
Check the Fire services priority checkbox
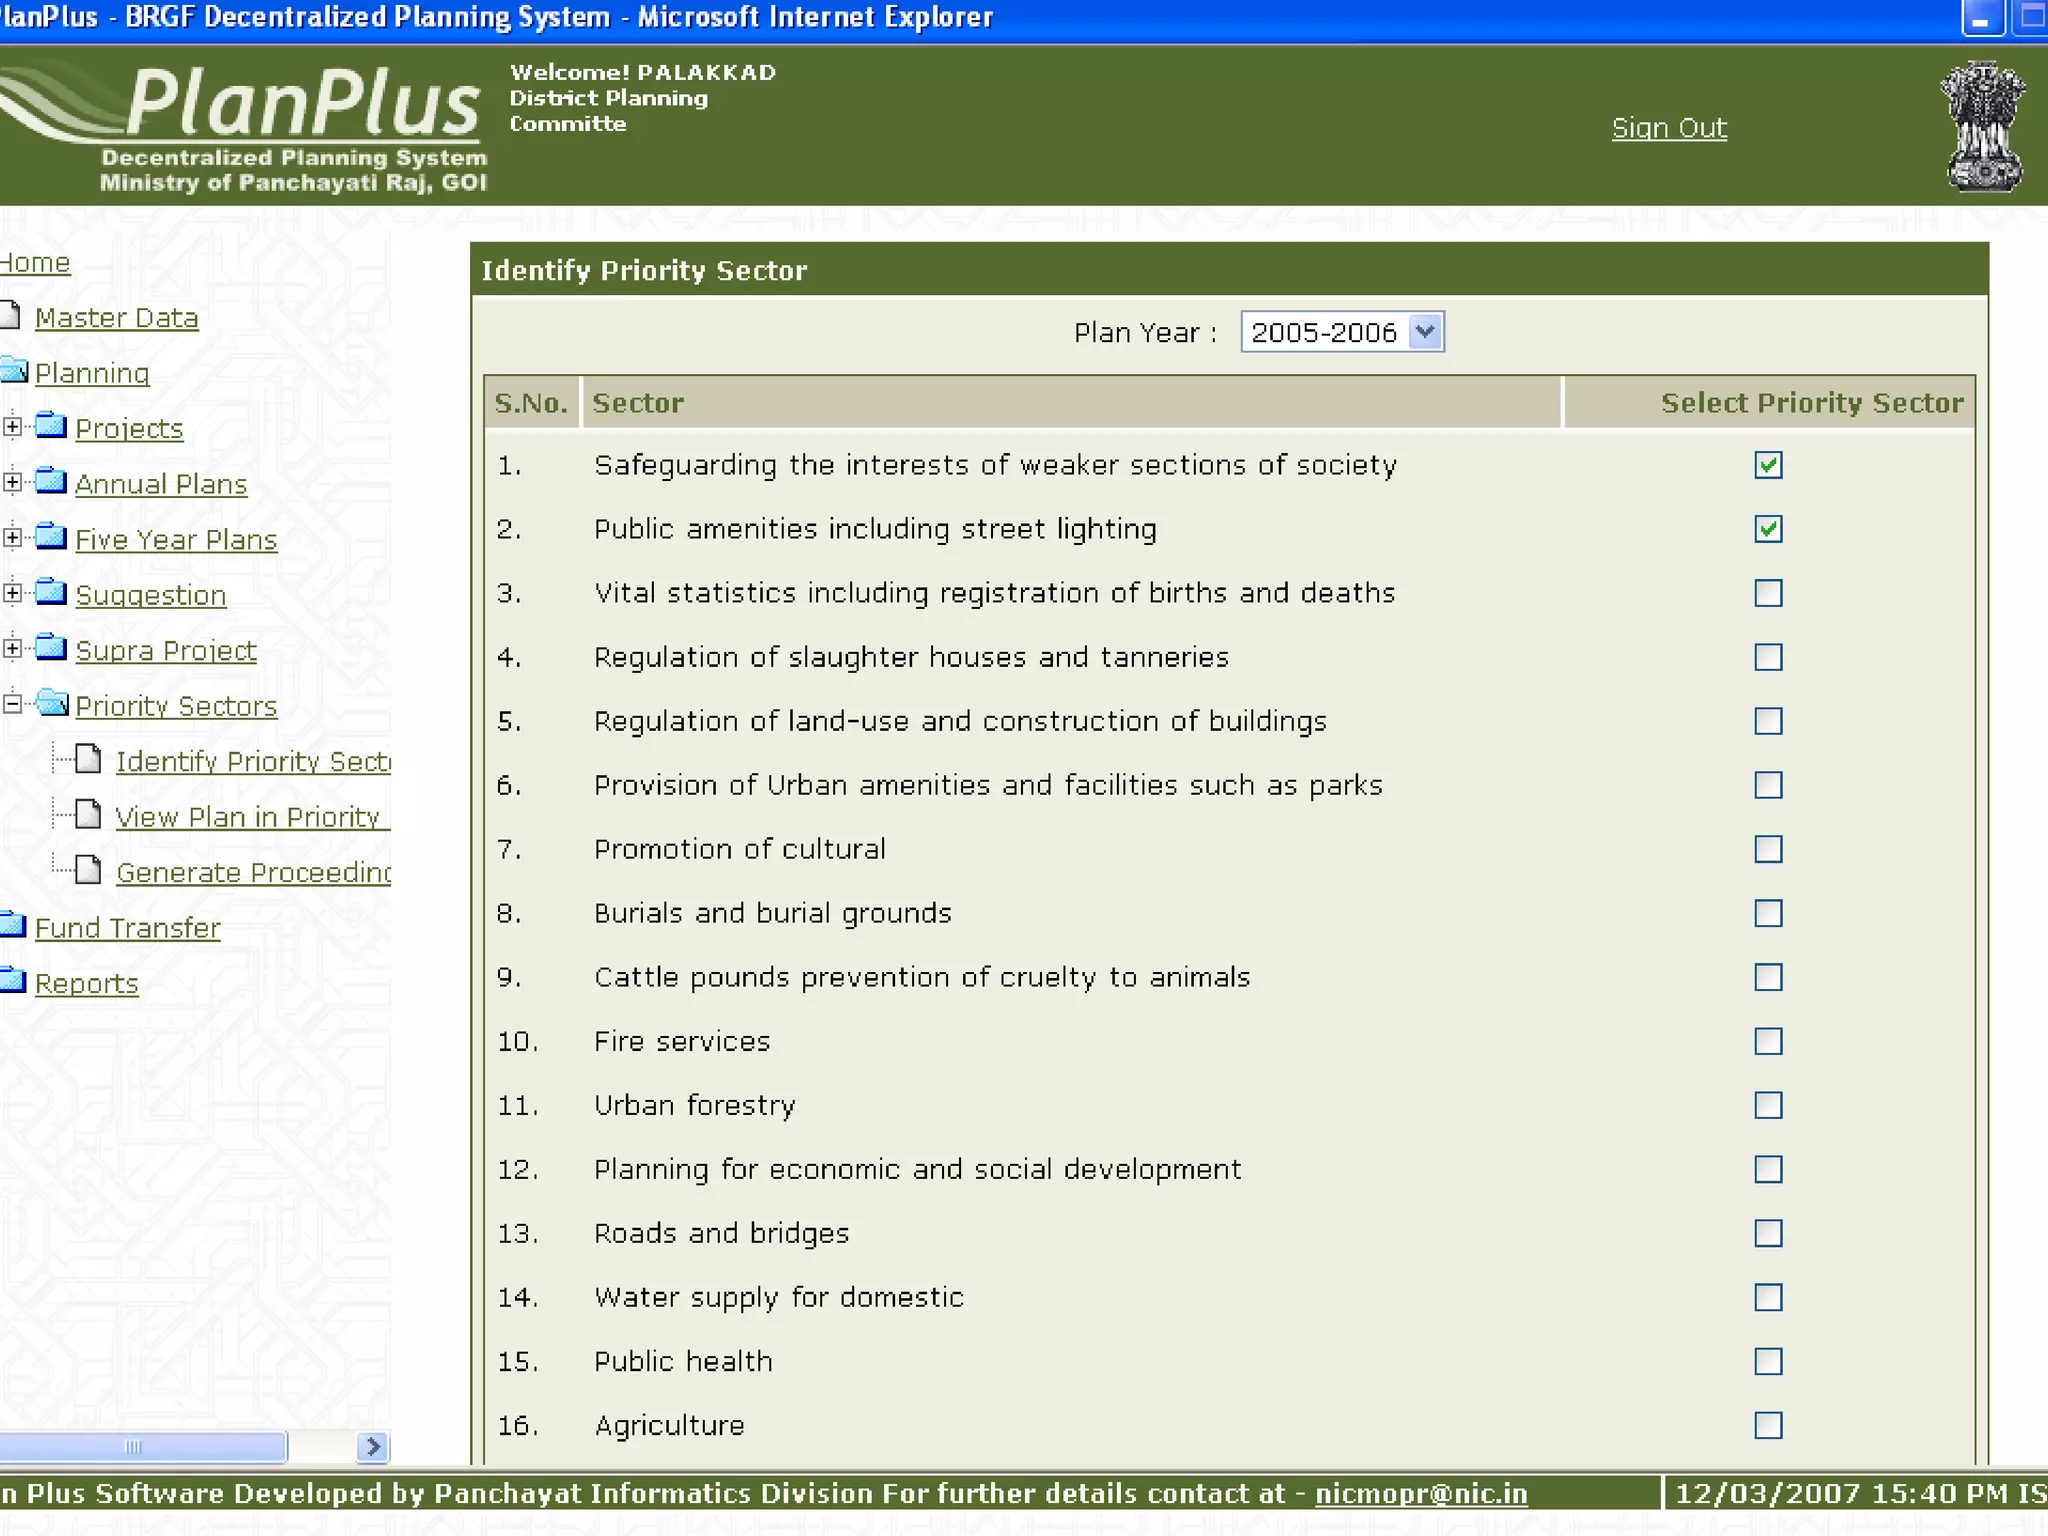pos(1768,1041)
